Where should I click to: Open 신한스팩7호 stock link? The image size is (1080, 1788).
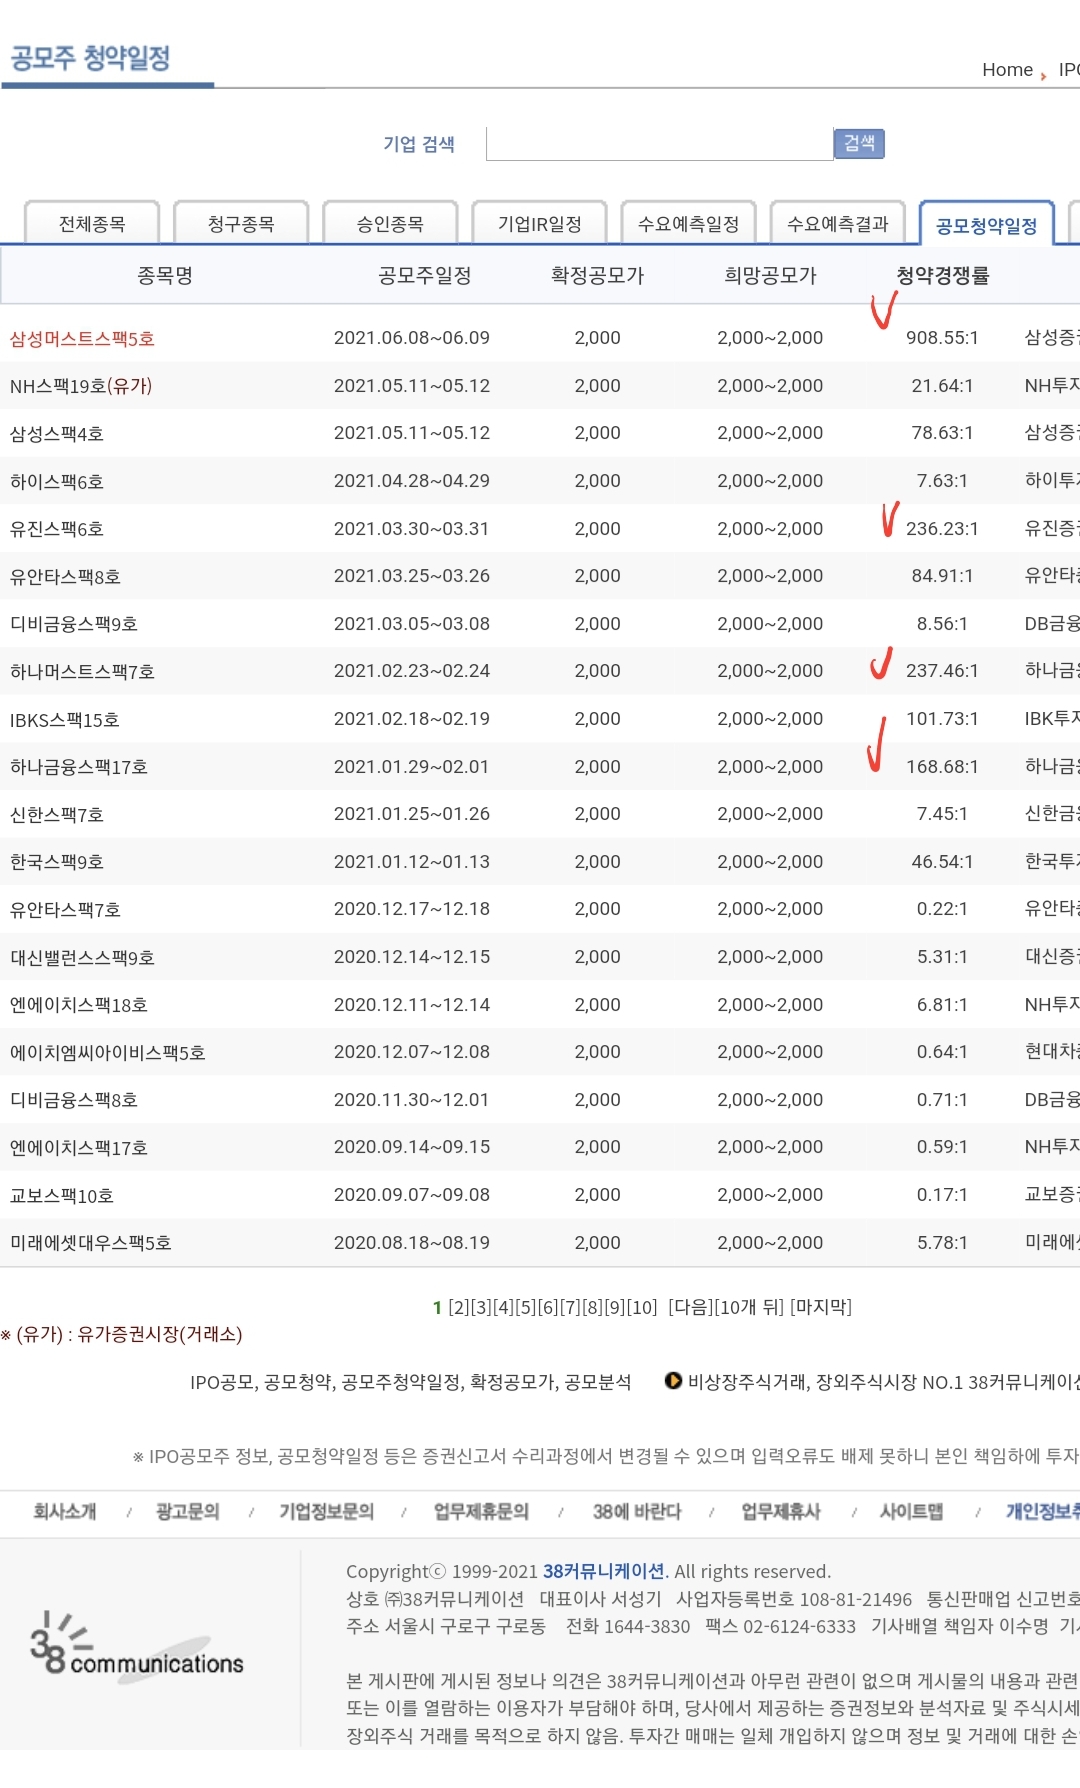click(x=57, y=814)
